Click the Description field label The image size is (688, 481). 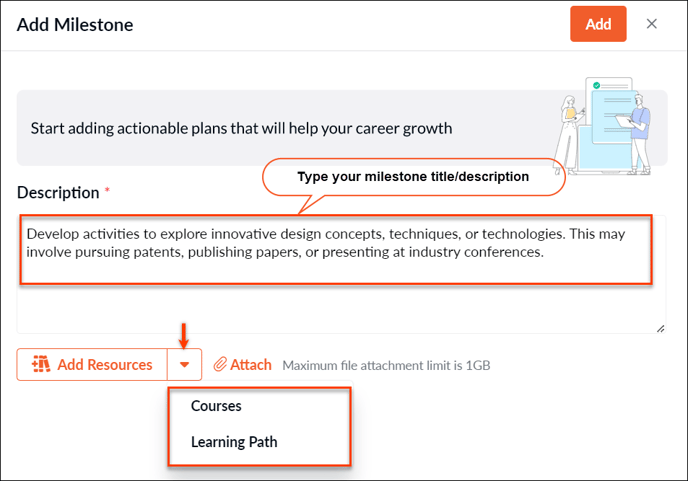point(58,193)
